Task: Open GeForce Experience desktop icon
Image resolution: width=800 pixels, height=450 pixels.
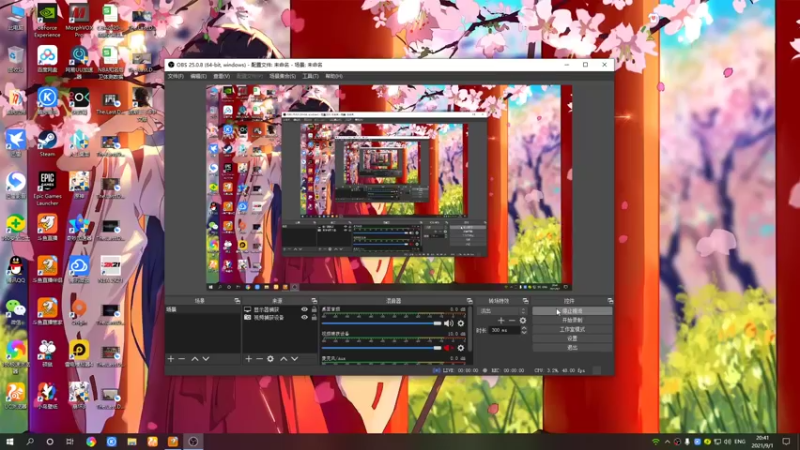Action: pos(47,21)
